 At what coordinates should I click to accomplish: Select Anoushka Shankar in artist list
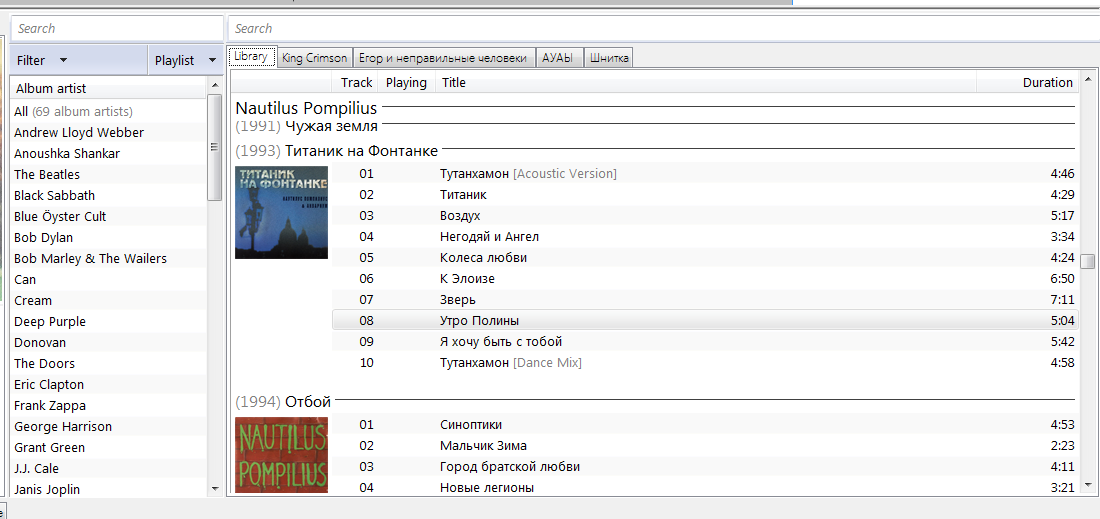109,154
